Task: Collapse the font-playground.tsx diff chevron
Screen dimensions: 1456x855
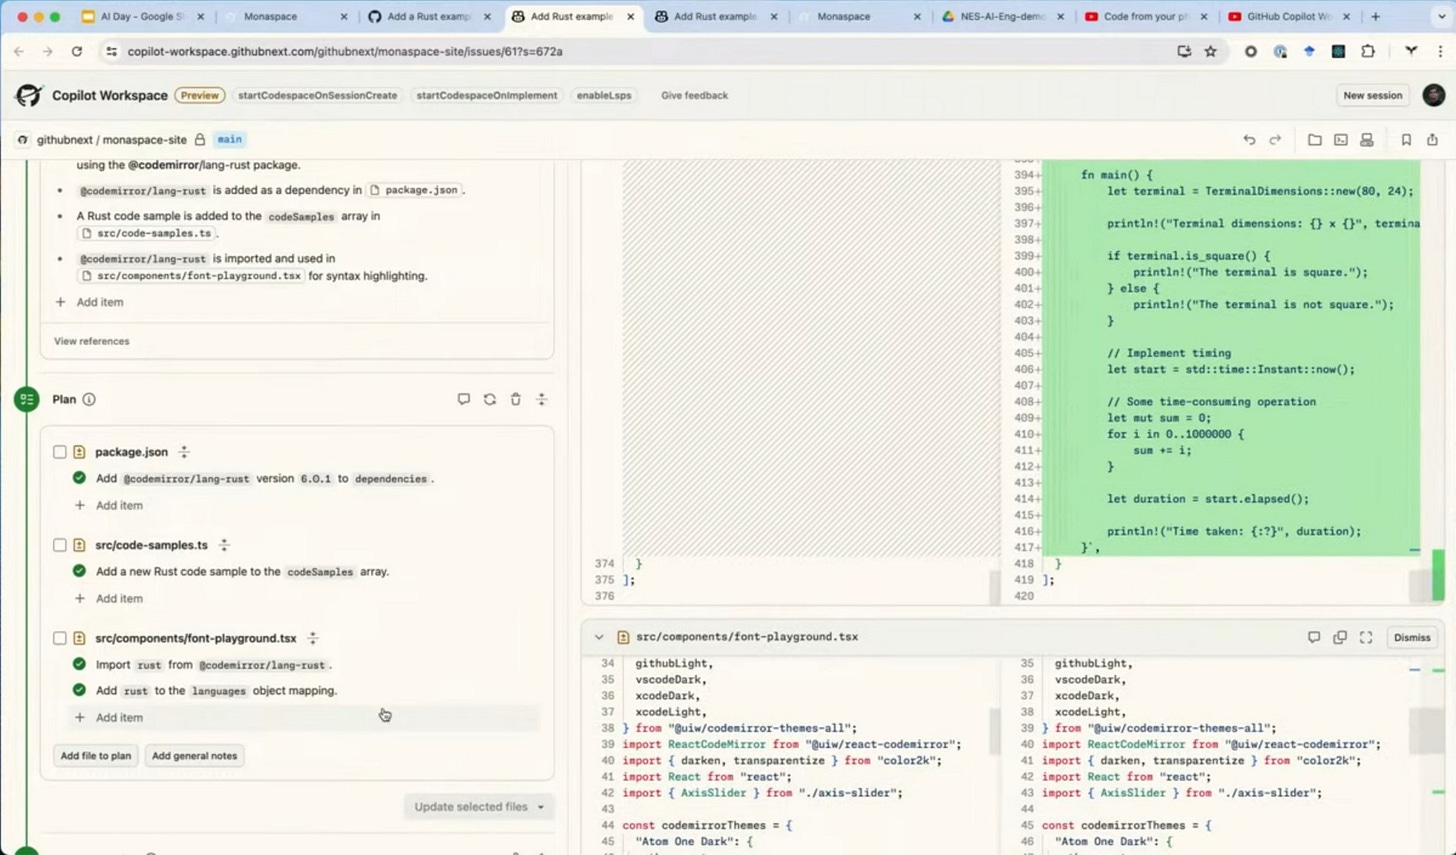Action: pos(599,637)
